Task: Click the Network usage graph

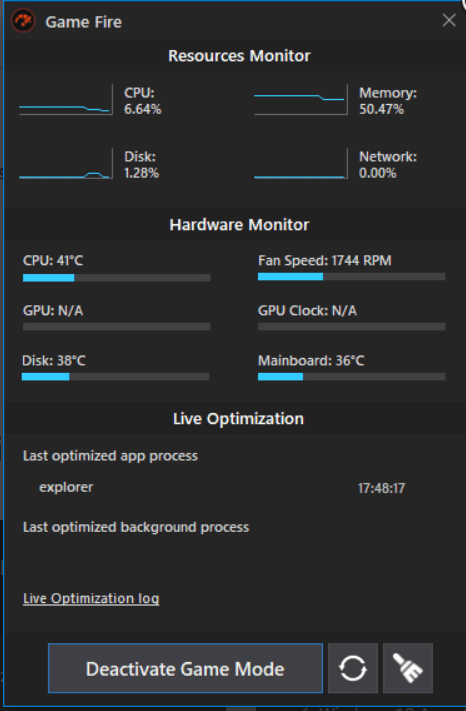Action: coord(301,163)
